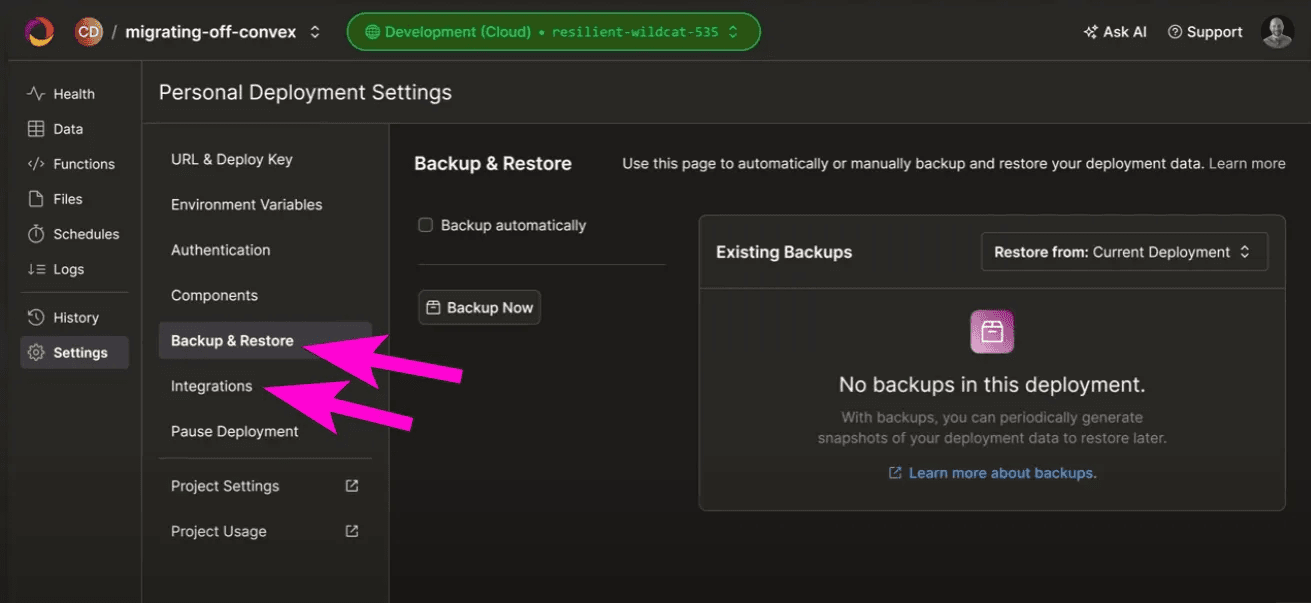Click the Ask AI button
1311x603 pixels.
pyautogui.click(x=1115, y=32)
